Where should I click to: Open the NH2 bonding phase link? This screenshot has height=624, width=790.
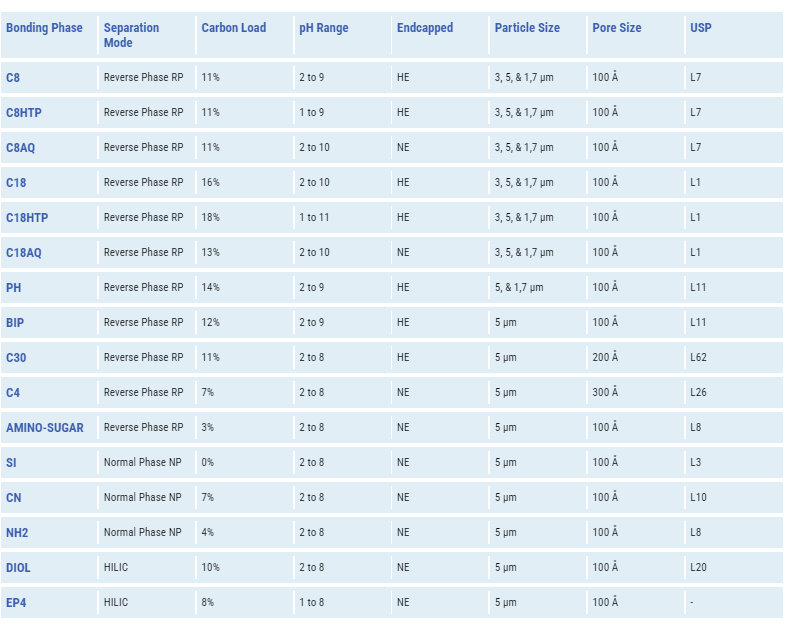[x=17, y=533]
